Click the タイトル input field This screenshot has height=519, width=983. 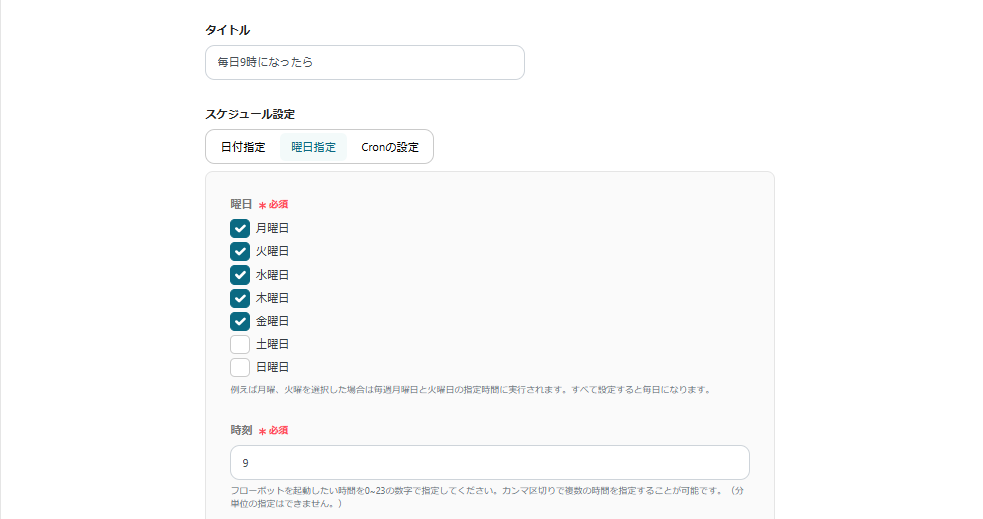[364, 62]
